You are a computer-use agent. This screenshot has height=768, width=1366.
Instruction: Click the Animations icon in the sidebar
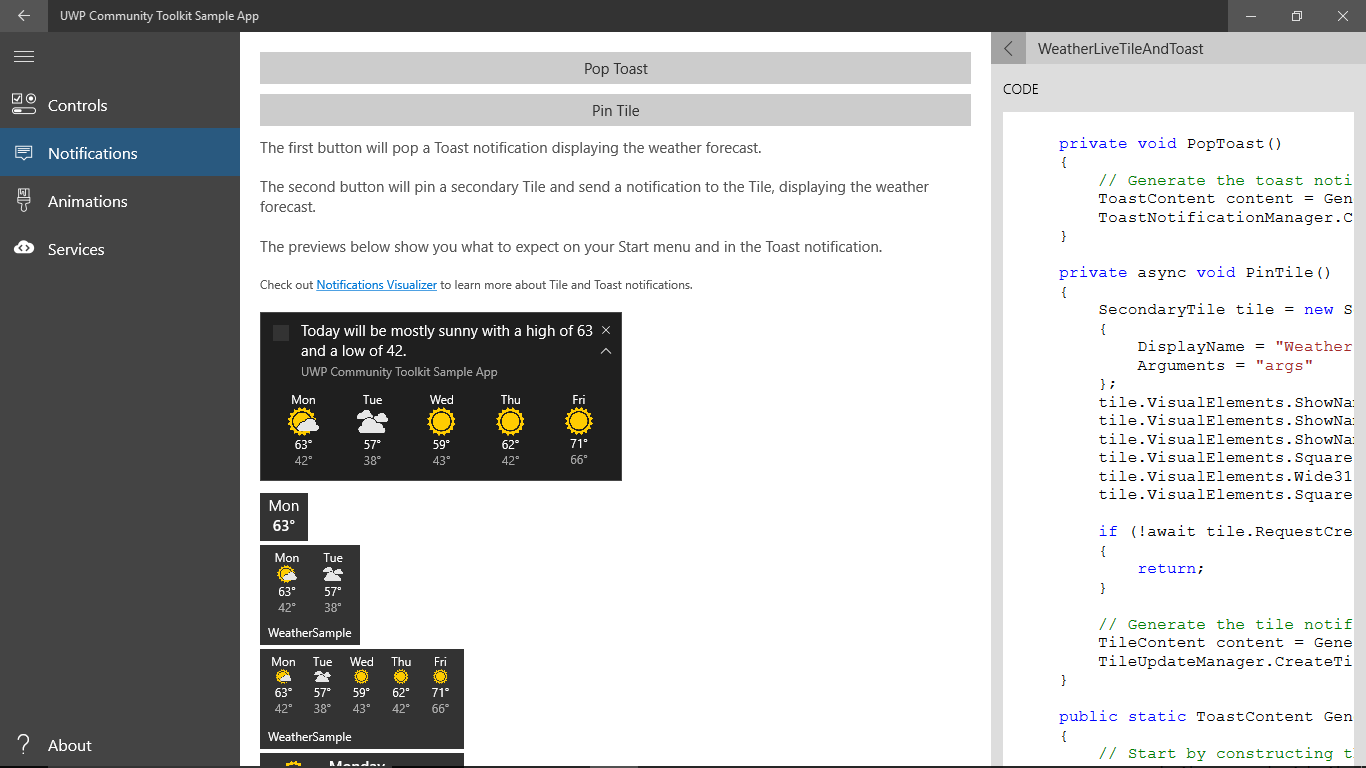(23, 200)
